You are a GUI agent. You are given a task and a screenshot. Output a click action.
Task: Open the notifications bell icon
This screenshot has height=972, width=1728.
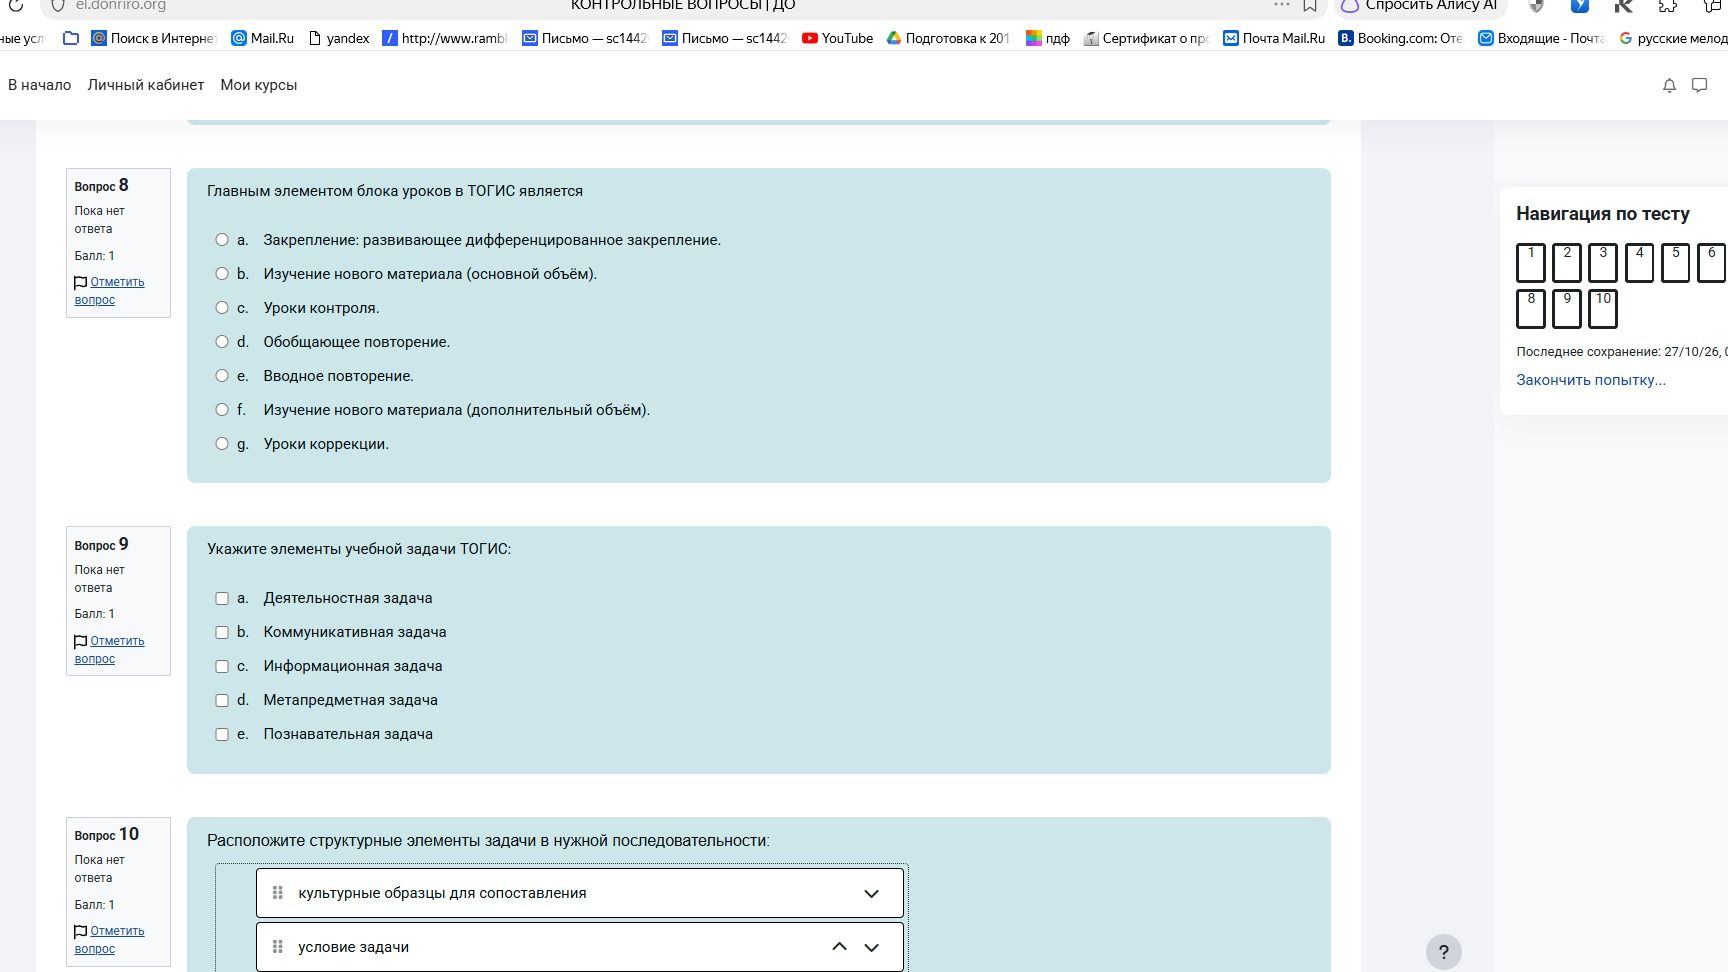[1669, 86]
